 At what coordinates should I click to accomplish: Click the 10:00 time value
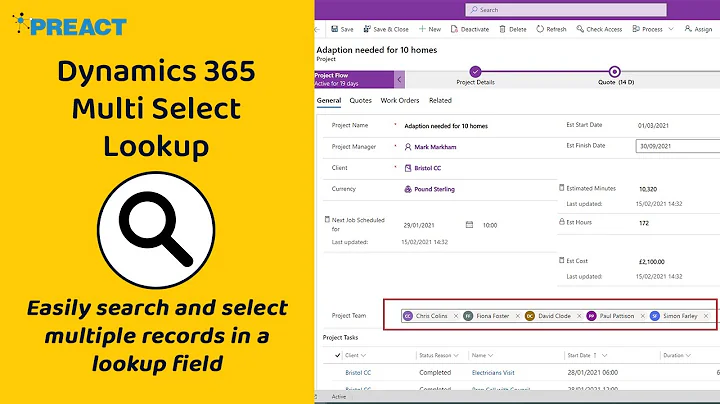click(490, 225)
